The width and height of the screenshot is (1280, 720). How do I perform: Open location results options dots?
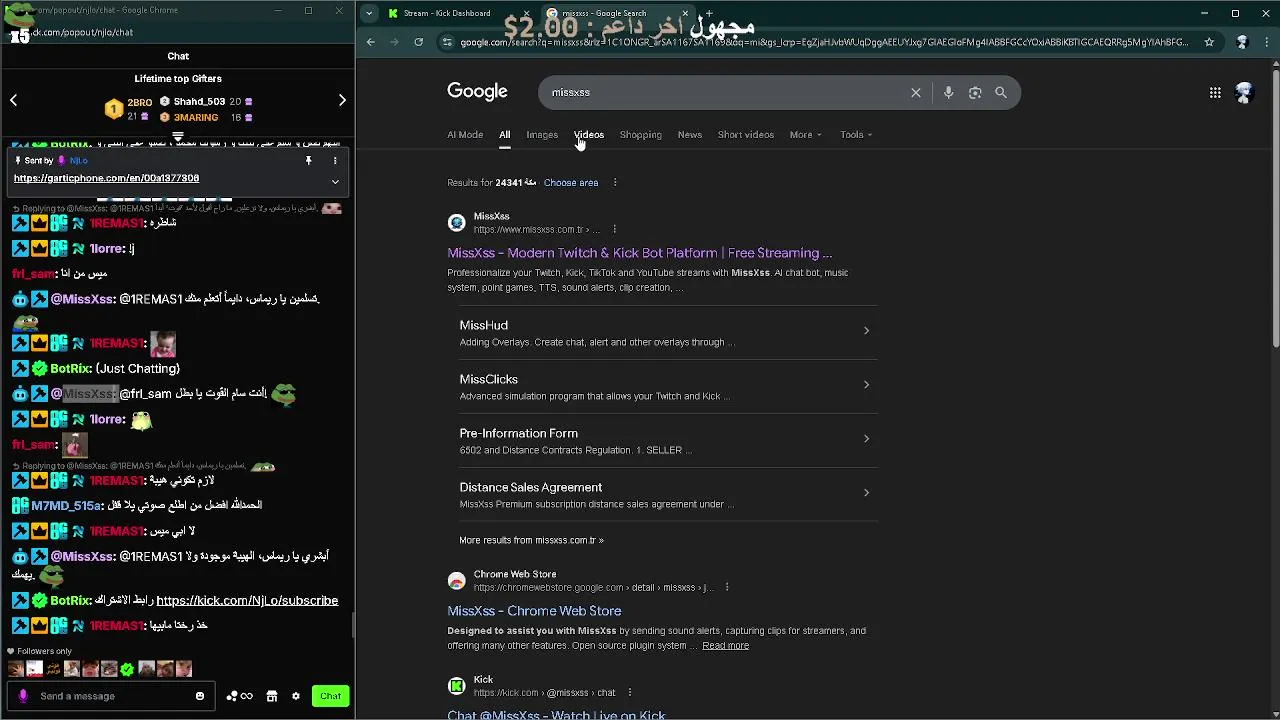[615, 182]
